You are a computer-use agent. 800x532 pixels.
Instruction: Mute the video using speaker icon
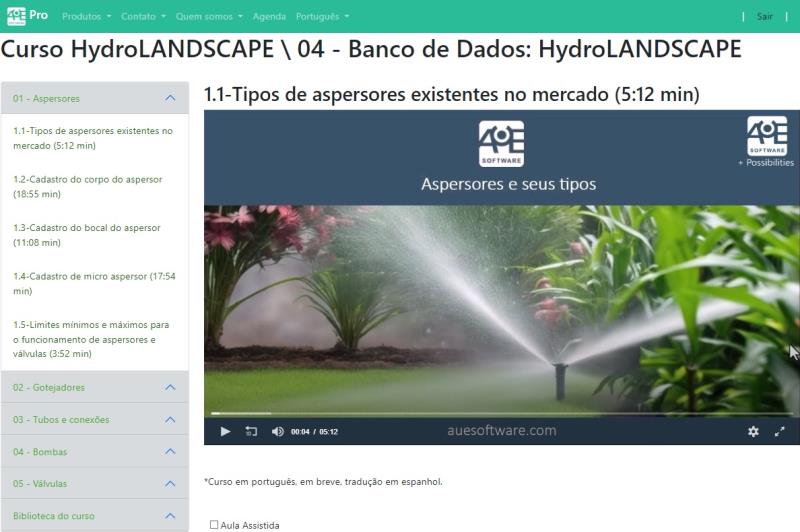278,432
